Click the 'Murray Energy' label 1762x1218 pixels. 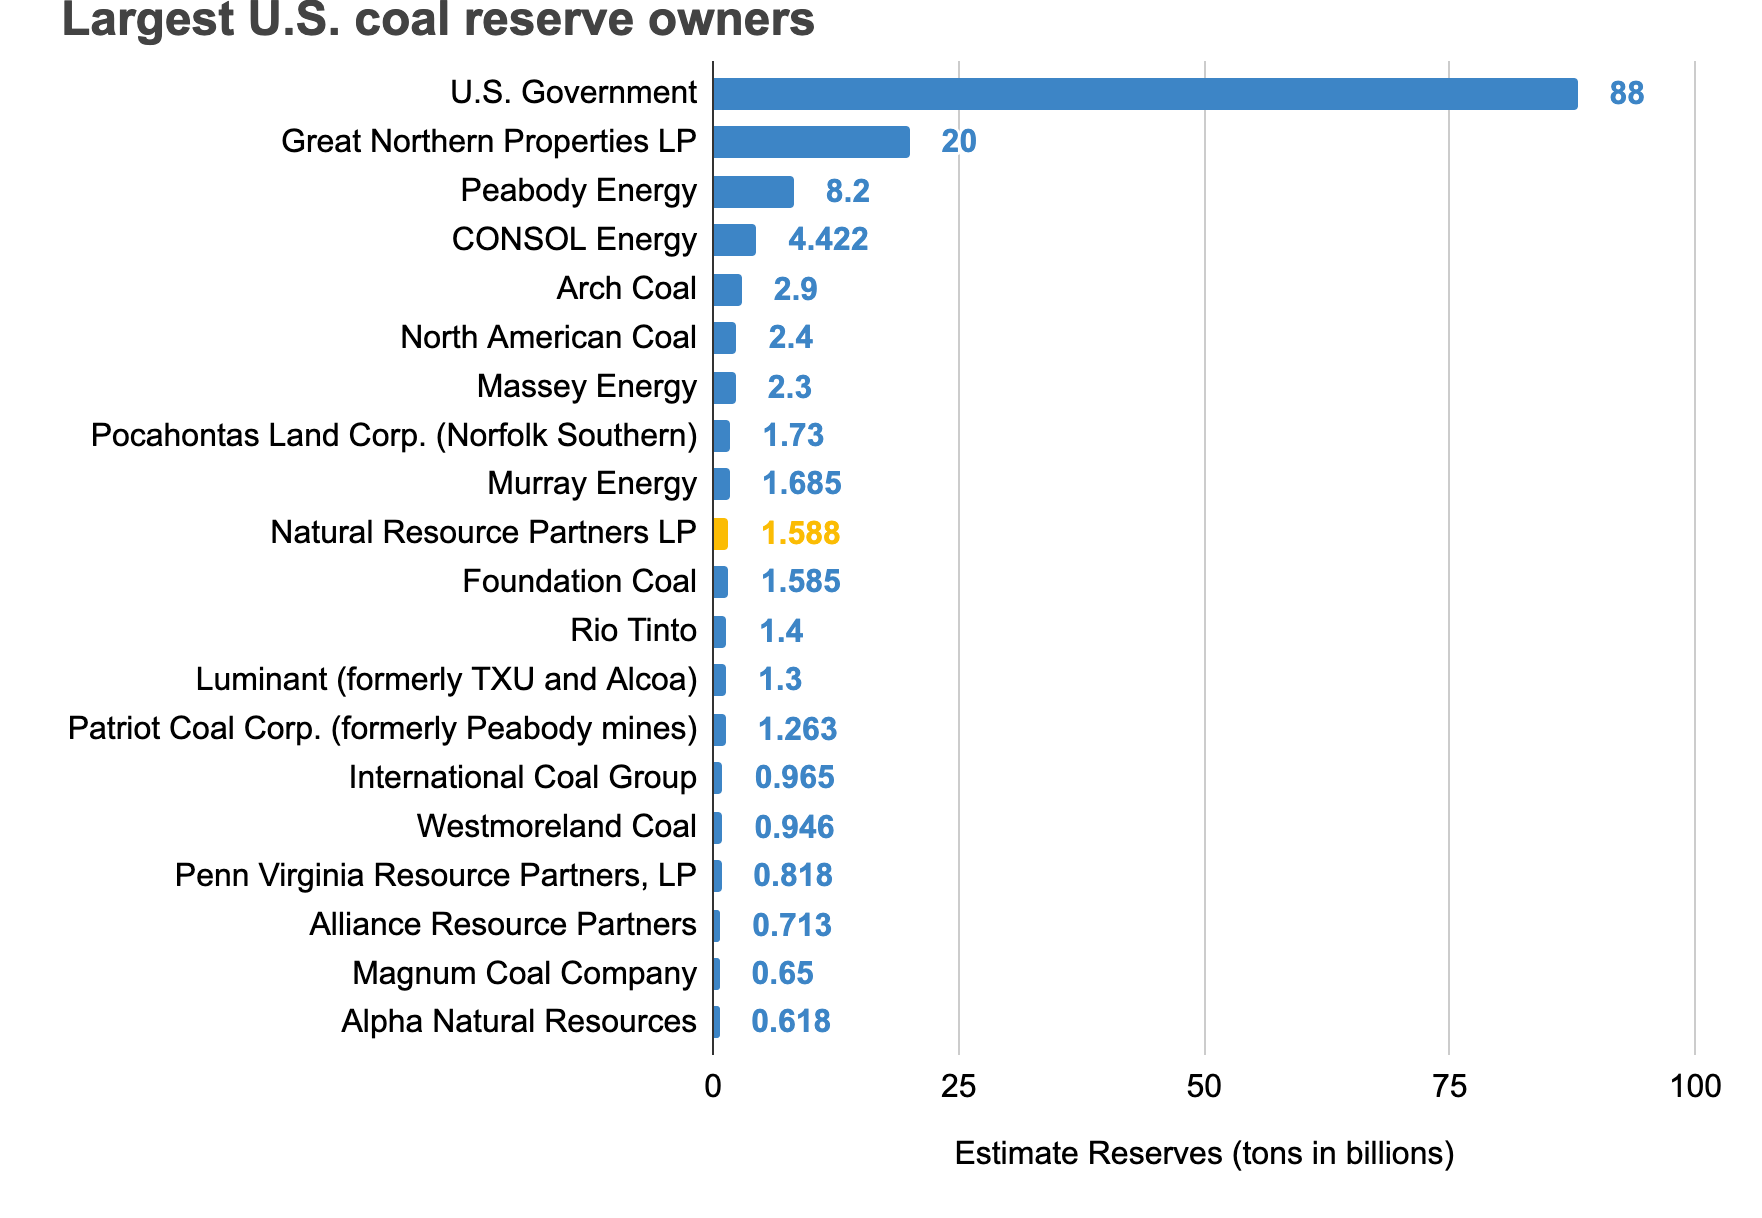pyautogui.click(x=591, y=484)
